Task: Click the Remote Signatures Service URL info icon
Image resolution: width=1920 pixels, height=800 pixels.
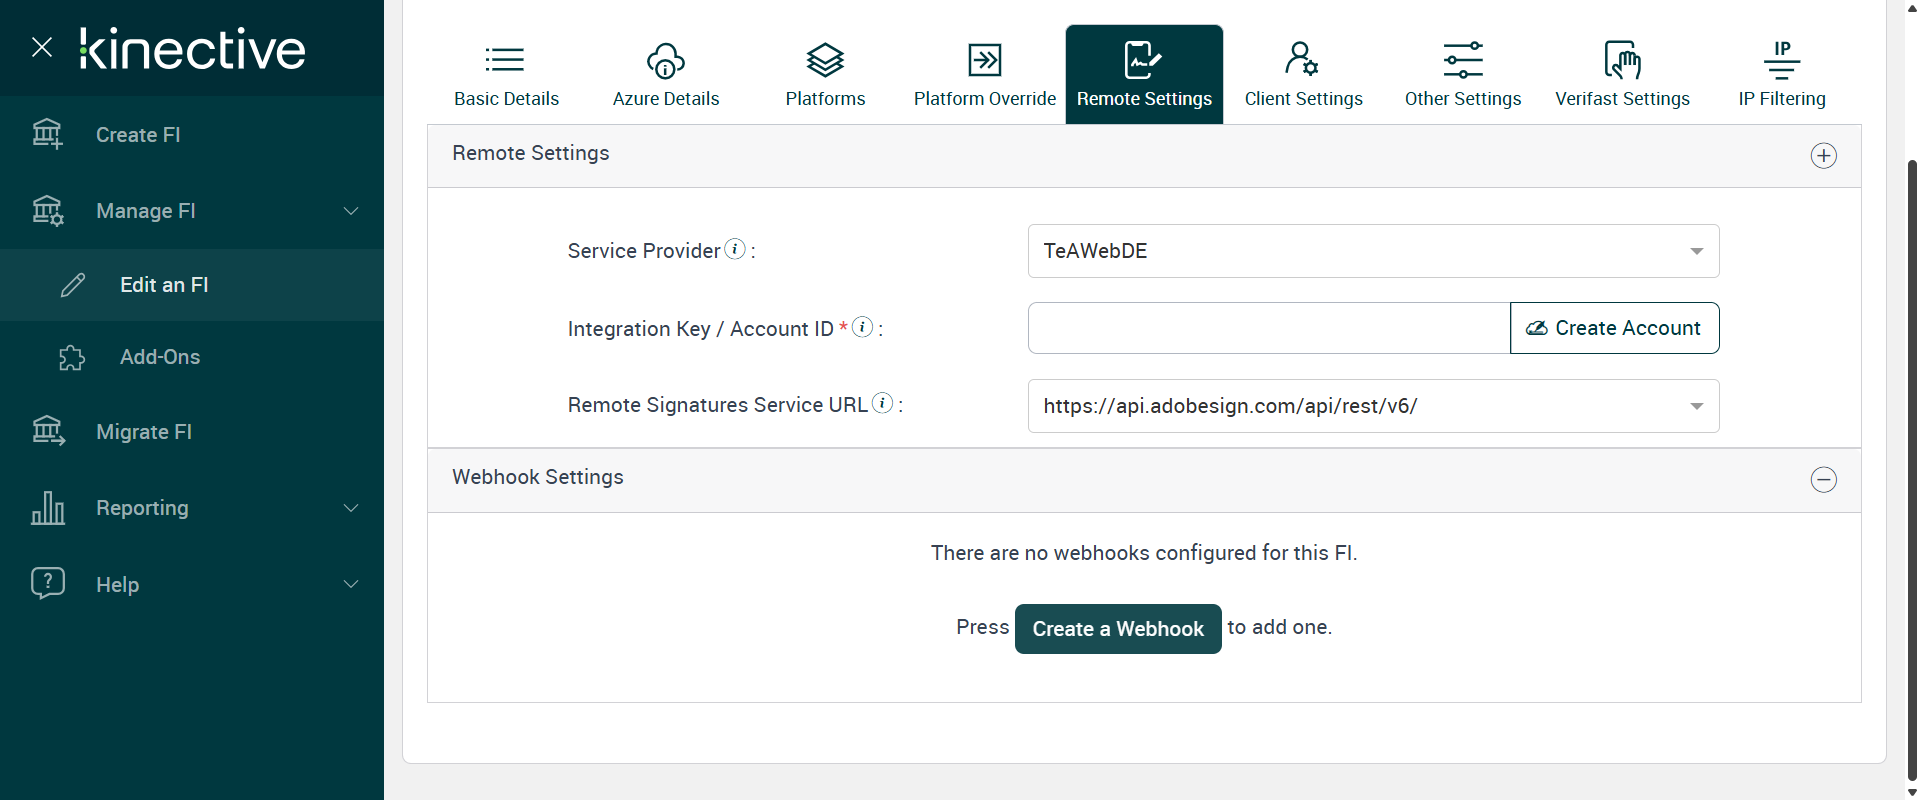Action: (x=882, y=403)
